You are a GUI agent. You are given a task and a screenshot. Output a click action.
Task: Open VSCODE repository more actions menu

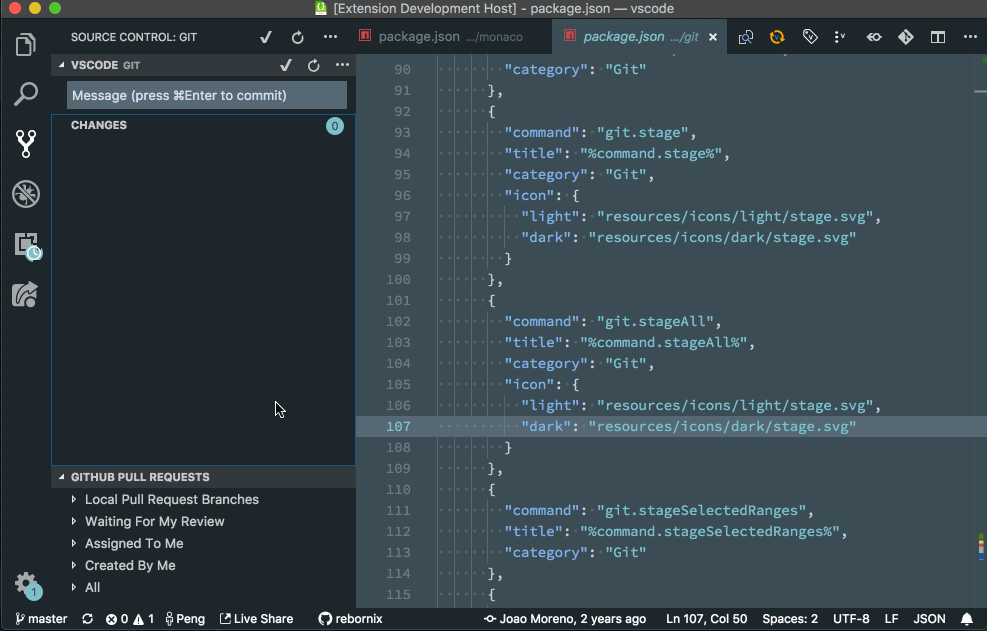[342, 65]
